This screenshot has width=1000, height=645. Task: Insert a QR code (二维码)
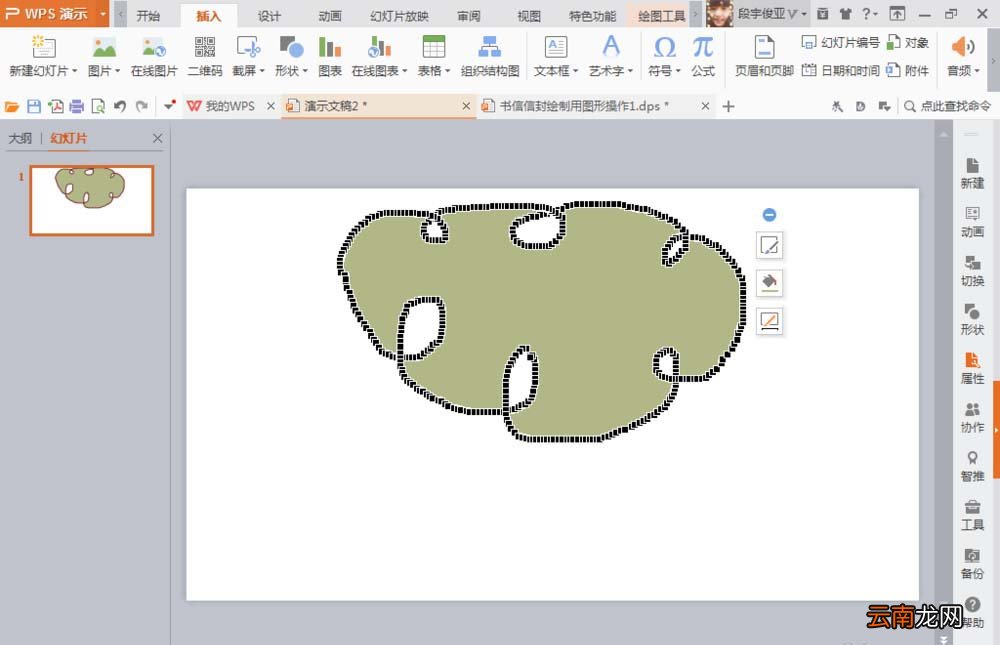coord(205,56)
